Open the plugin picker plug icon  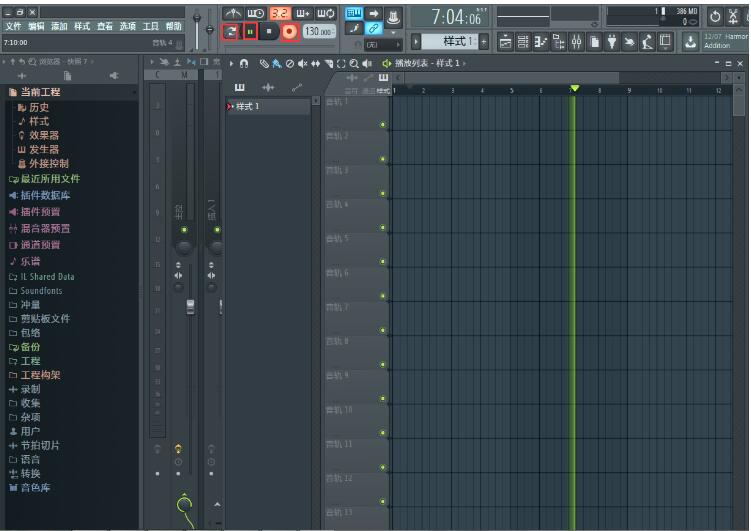(612, 42)
